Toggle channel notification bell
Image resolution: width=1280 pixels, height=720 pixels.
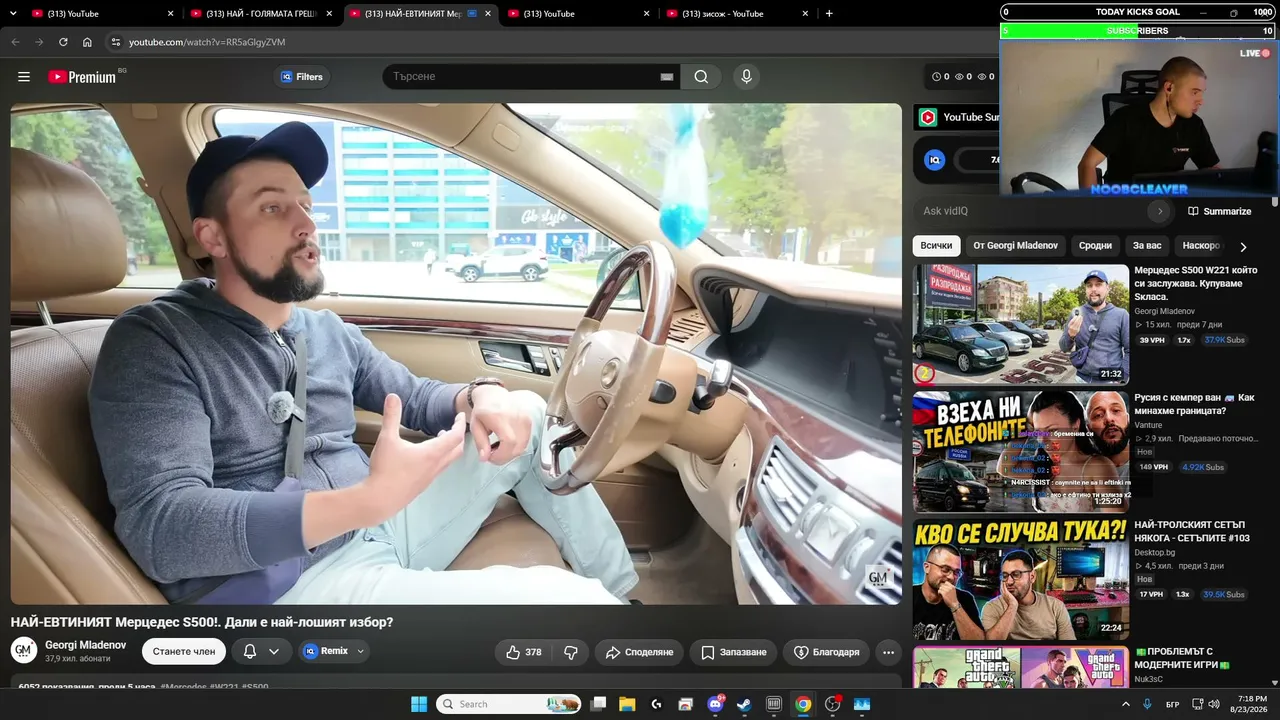coord(250,652)
